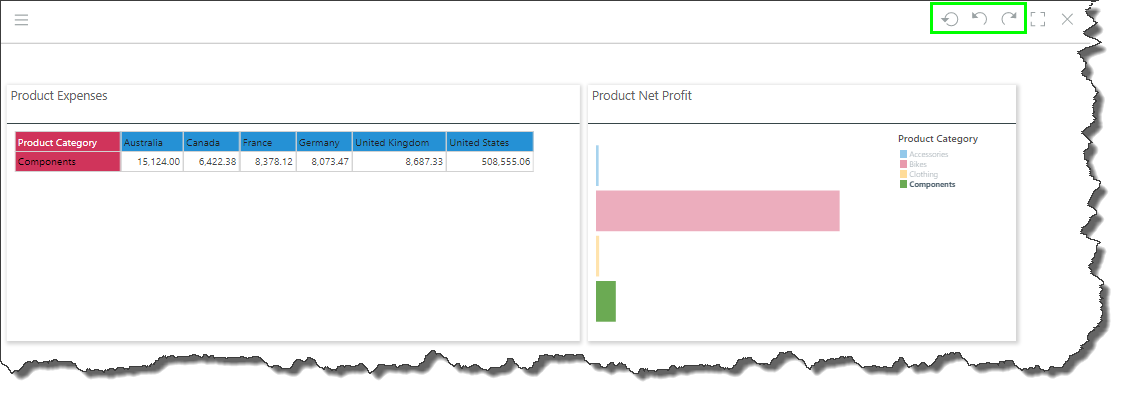Click the Product Category column header
This screenshot has width=1125, height=398.
pos(68,142)
